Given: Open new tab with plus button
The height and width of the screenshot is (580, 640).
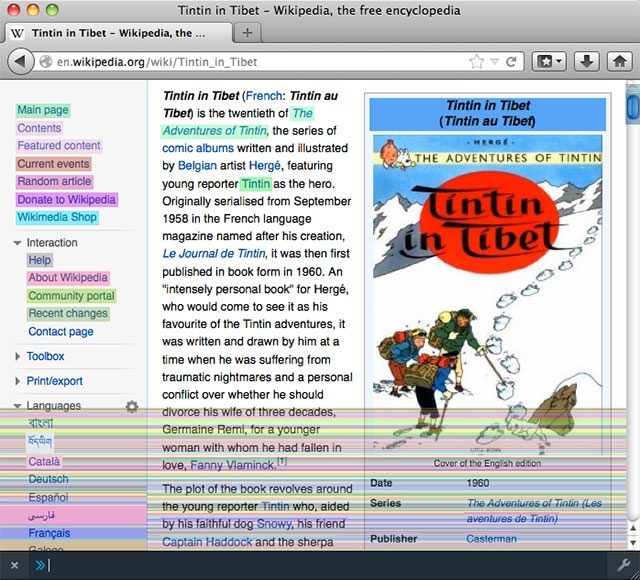Looking at the screenshot, I should click(248, 32).
